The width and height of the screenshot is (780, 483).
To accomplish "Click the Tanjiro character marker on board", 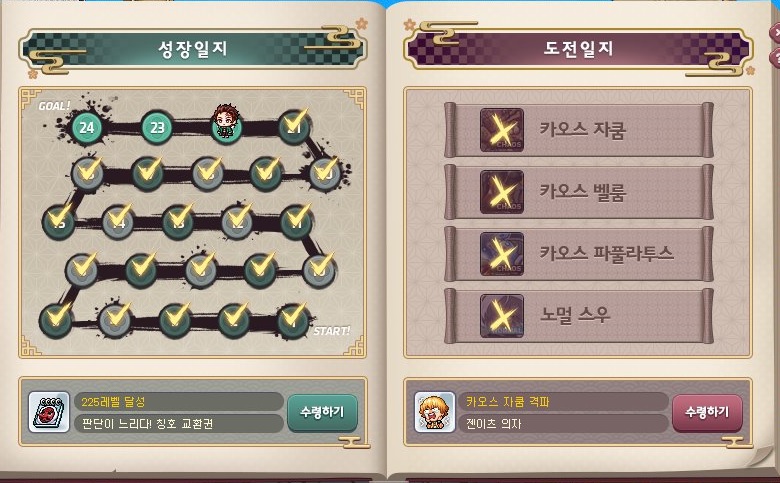I will [x=226, y=120].
